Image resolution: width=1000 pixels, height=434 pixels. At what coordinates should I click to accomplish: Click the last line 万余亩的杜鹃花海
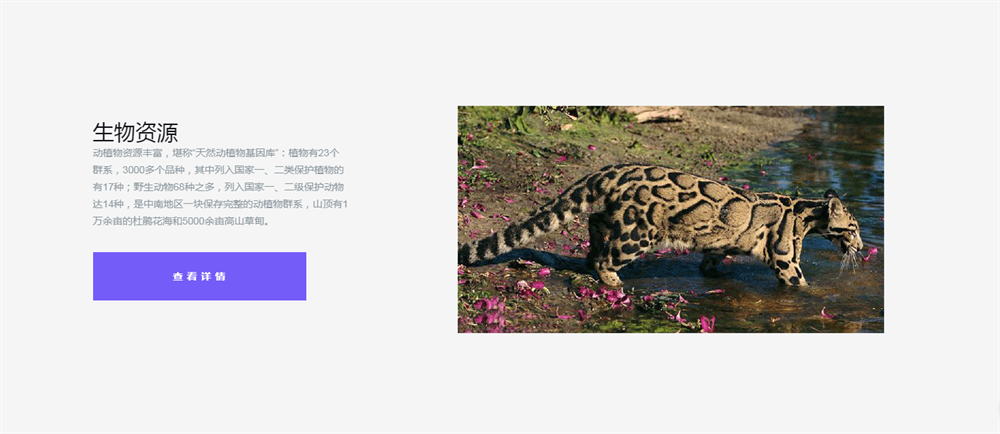coord(182,221)
